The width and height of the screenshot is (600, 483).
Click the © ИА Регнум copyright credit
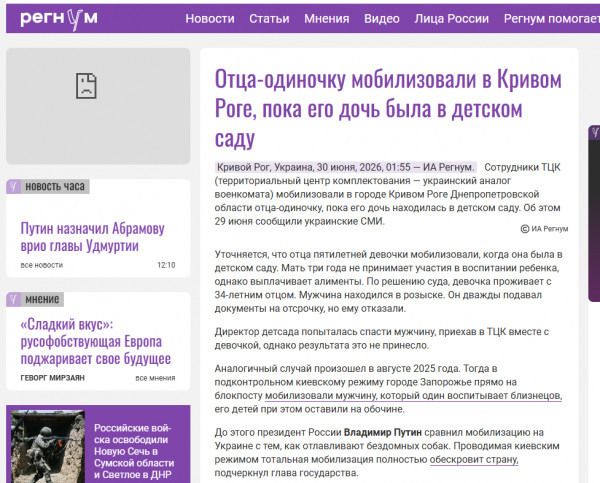(544, 229)
